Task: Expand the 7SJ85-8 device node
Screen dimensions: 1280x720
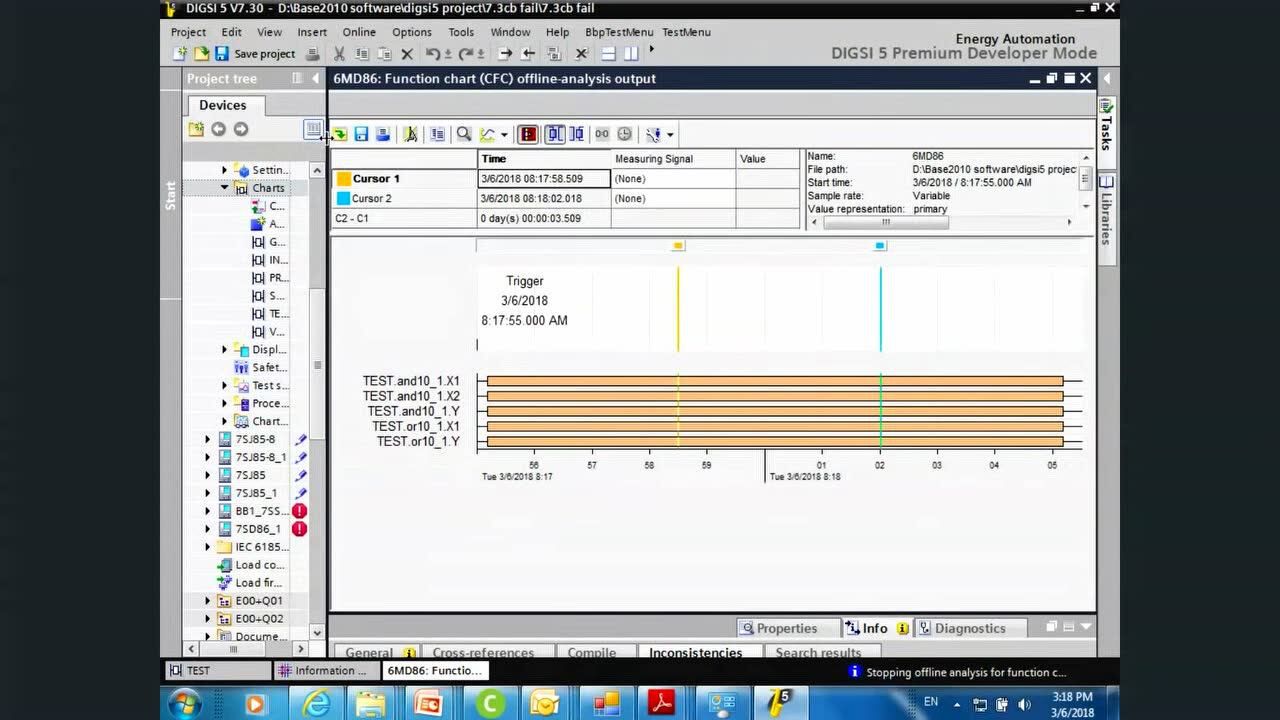Action: click(208, 440)
